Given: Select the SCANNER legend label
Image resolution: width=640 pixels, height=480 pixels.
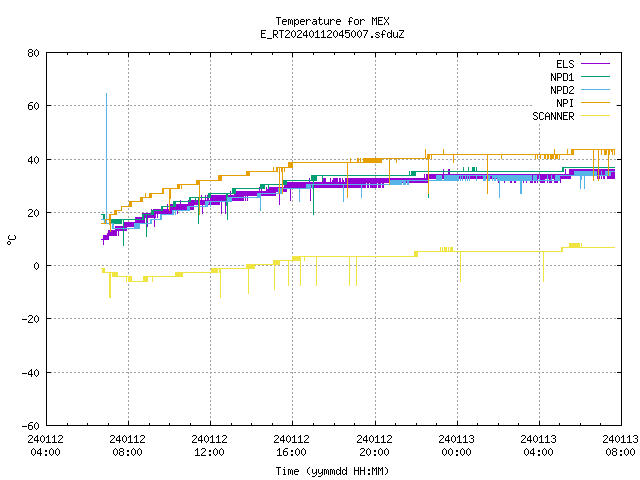Looking at the screenshot, I should (553, 116).
